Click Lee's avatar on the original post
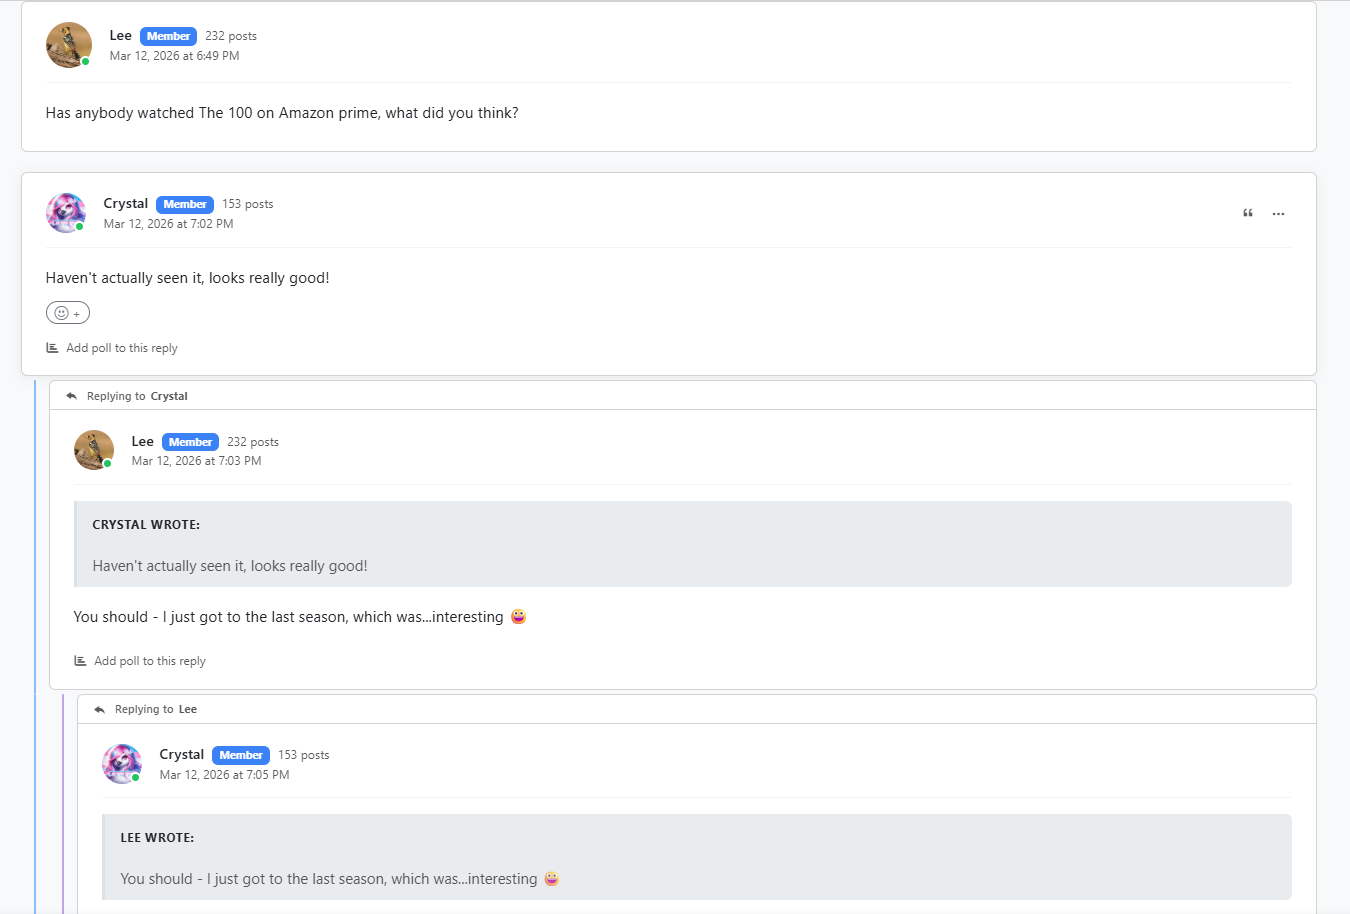This screenshot has height=914, width=1350. tap(69, 45)
